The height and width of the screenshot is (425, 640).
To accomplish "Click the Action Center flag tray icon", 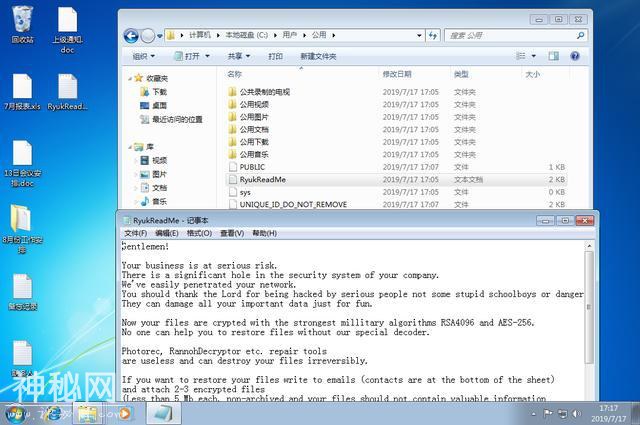I will point(548,414).
